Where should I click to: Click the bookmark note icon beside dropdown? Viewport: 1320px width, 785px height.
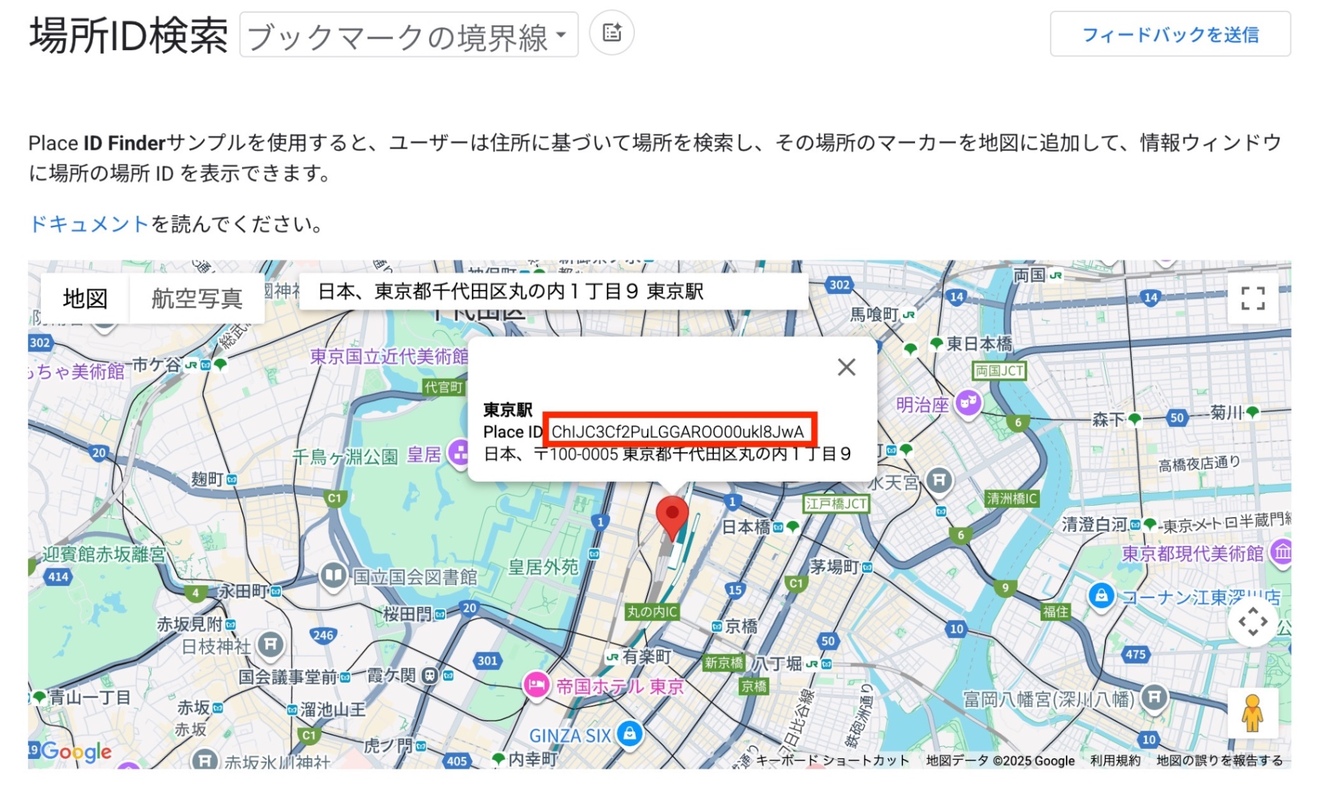(x=612, y=33)
